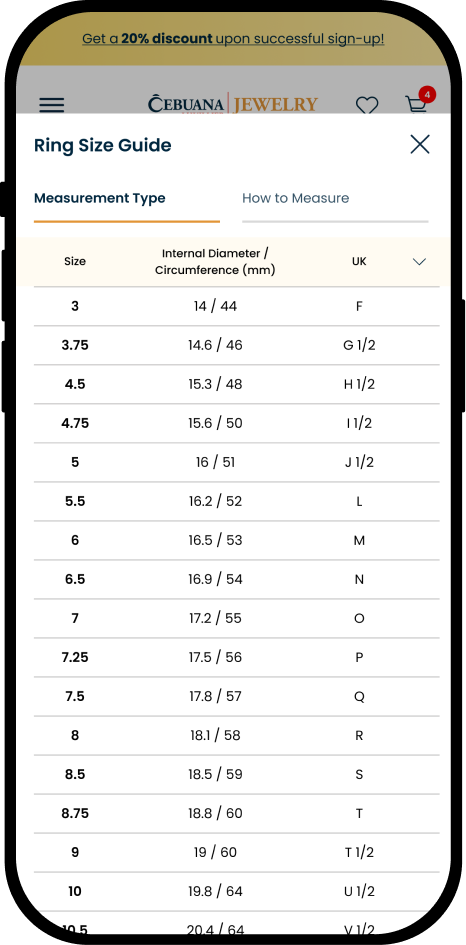This screenshot has height=945, width=466.
Task: Open the shopping cart icon
Action: pyautogui.click(x=416, y=104)
